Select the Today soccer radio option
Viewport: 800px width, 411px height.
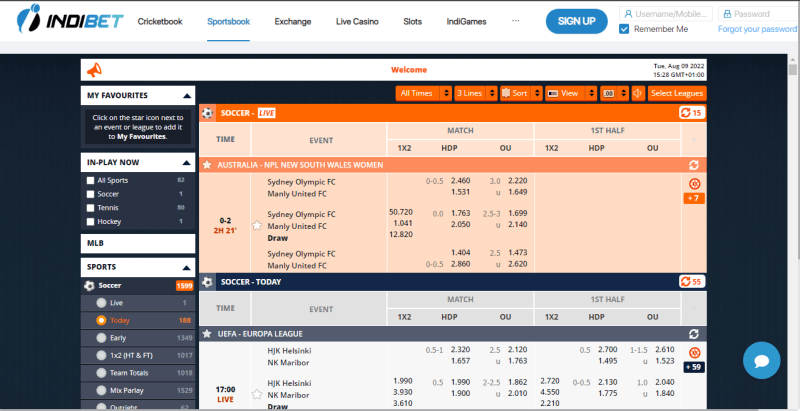pos(101,320)
